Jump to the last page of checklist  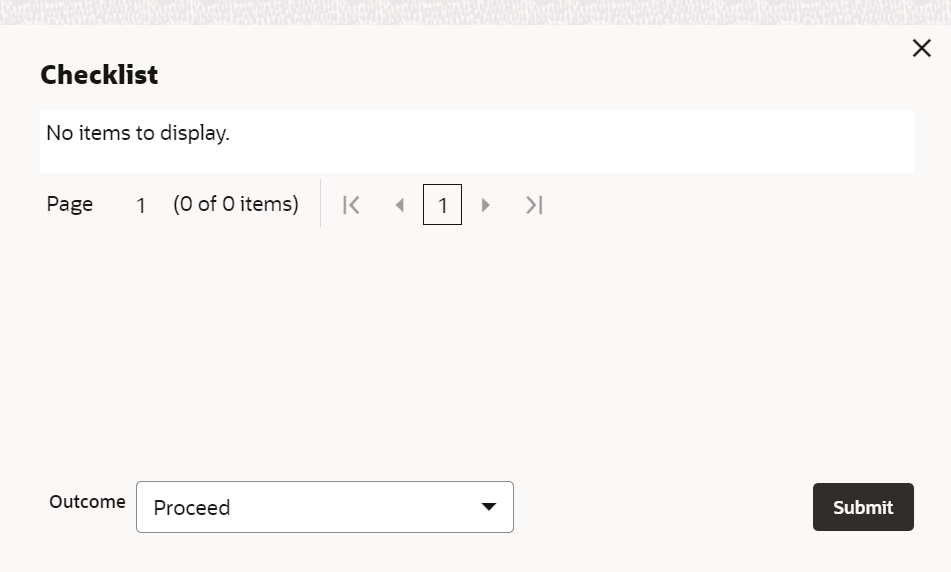tap(534, 205)
